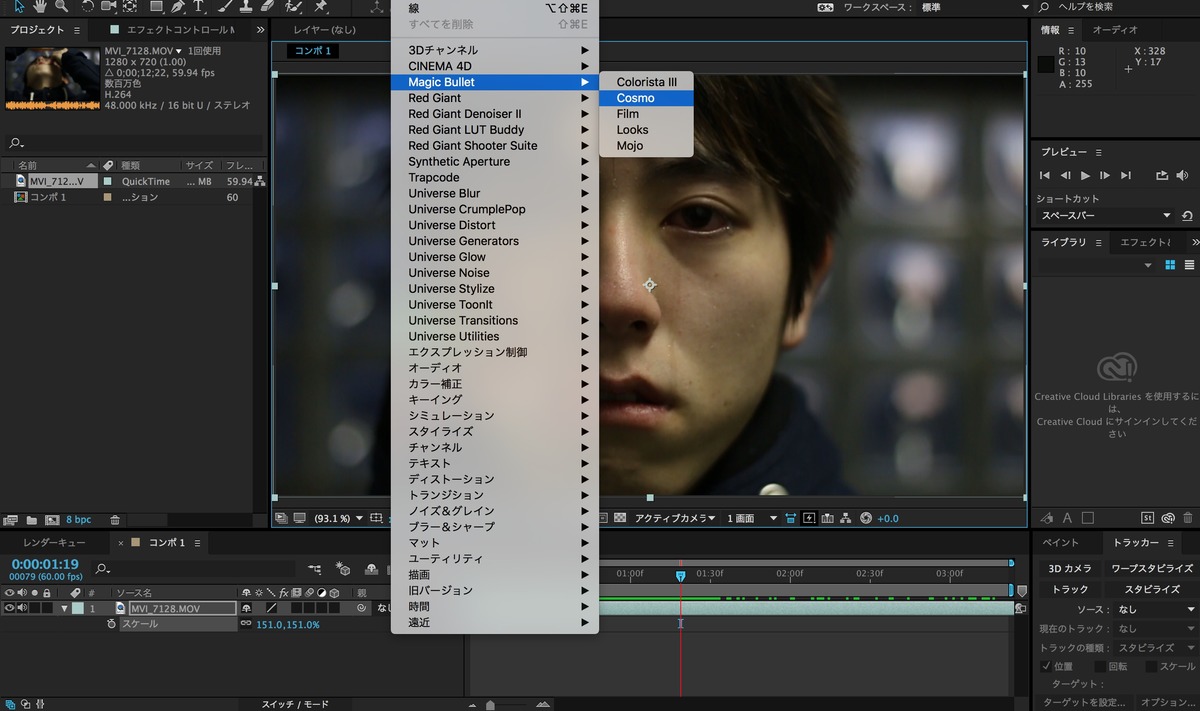1200x711 pixels.
Task: Click the トラック button in Tracker
Action: (x=1069, y=589)
